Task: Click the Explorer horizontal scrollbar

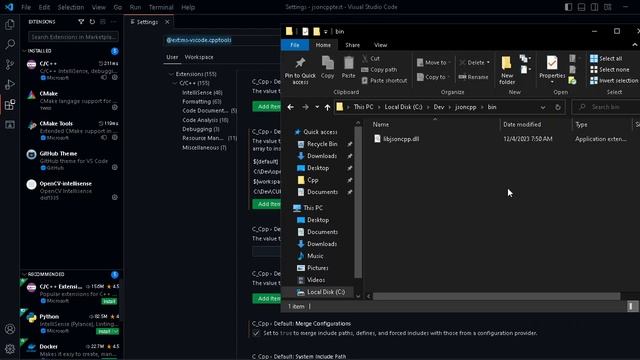Action: coord(496,296)
